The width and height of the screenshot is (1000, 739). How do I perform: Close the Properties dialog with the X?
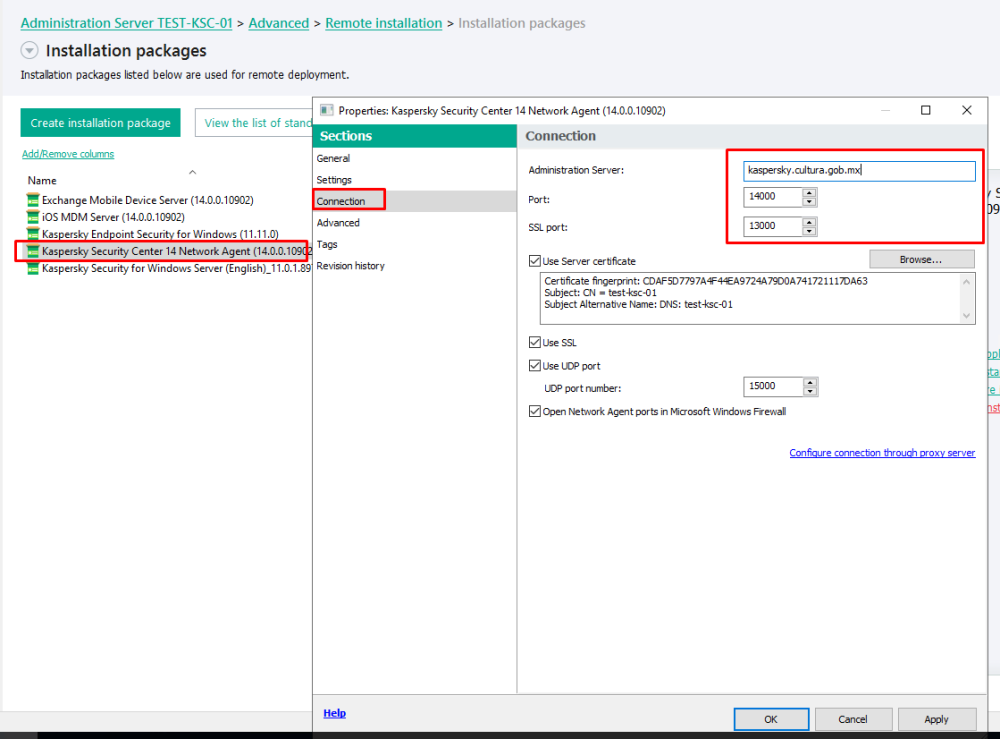[967, 110]
